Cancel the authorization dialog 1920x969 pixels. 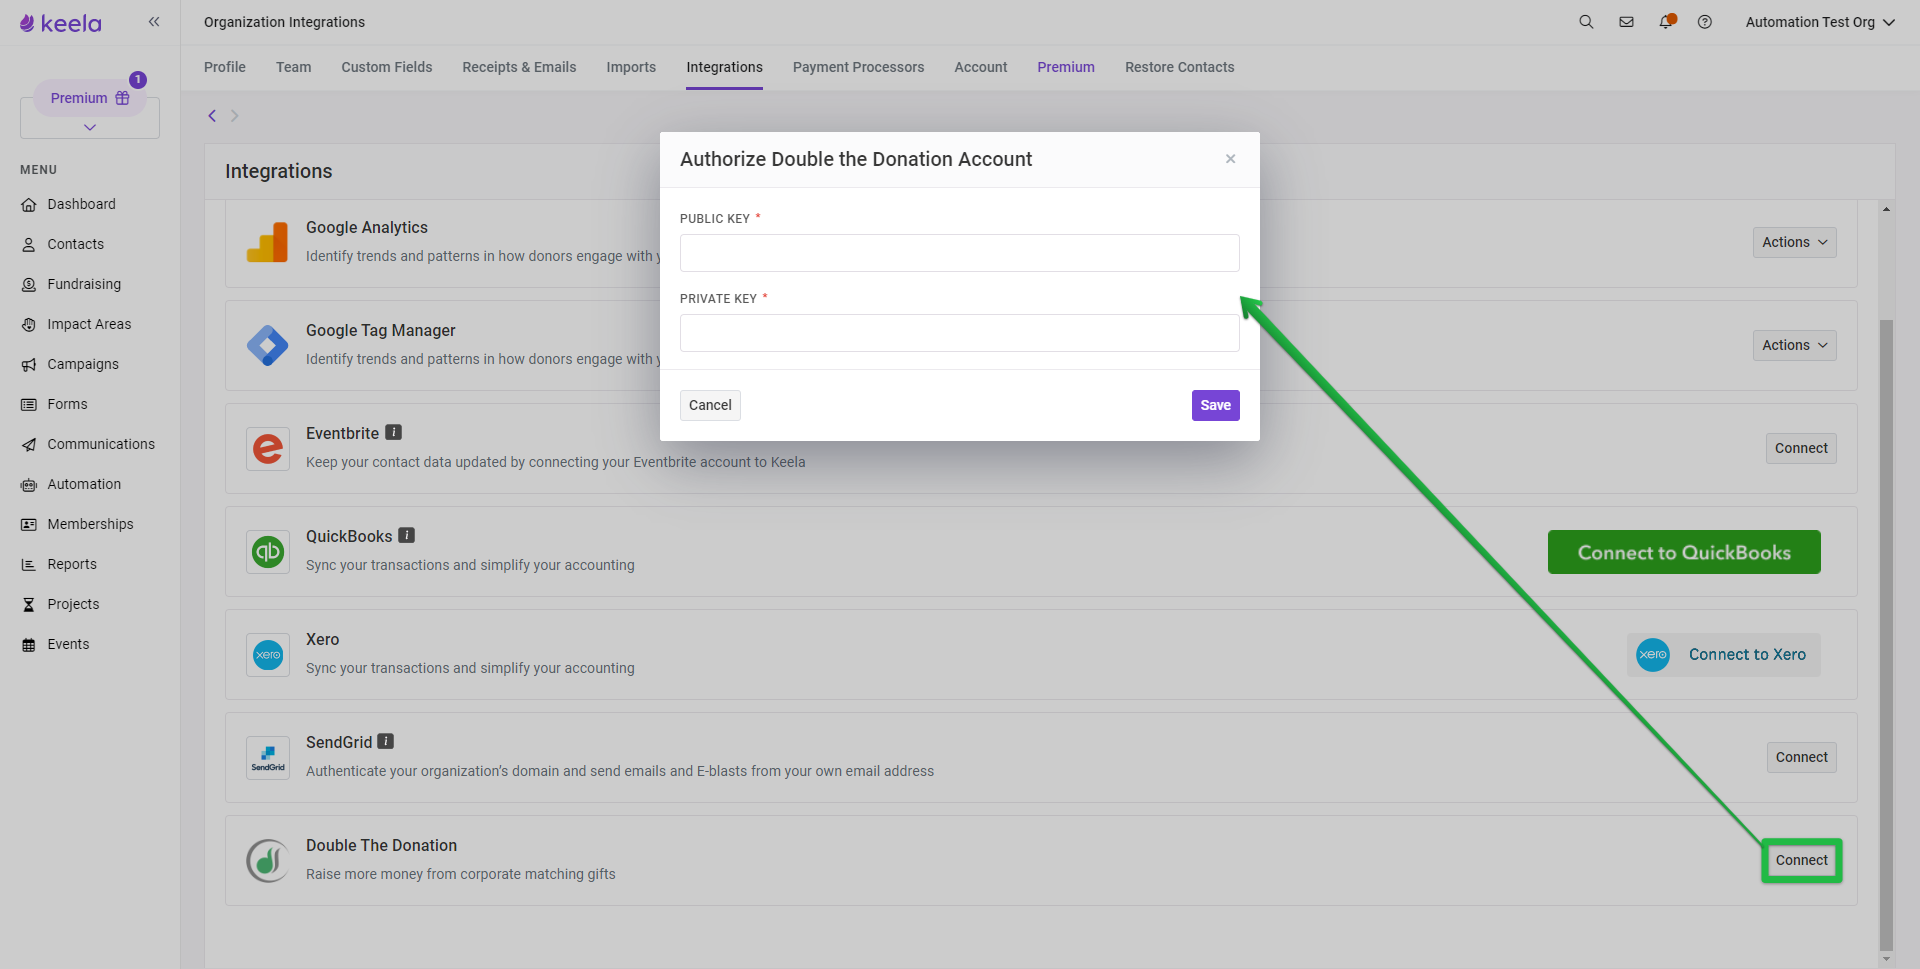tap(710, 405)
